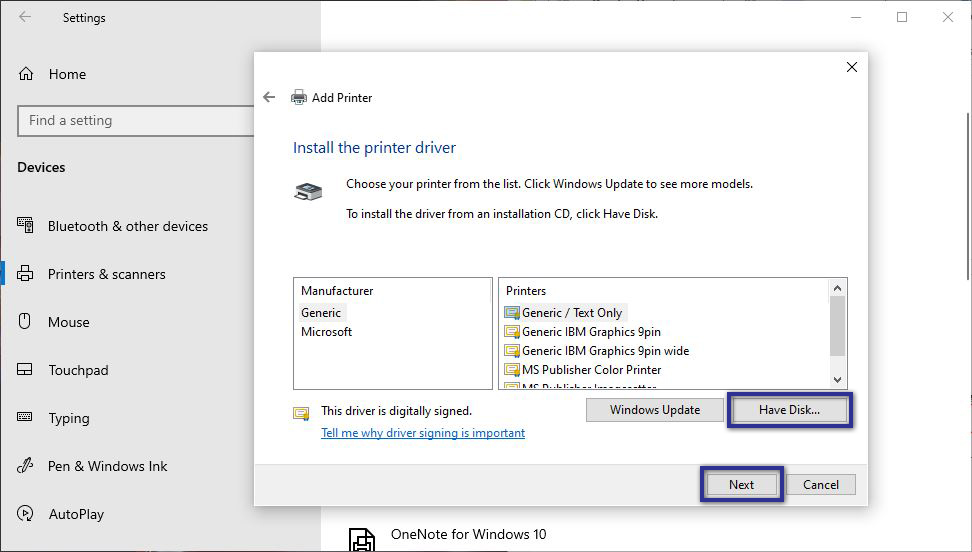Screen dimensions: 972x552
Task: Click driver icon beside Generic IBM Graphics 9pin
Action: pyautogui.click(x=512, y=332)
